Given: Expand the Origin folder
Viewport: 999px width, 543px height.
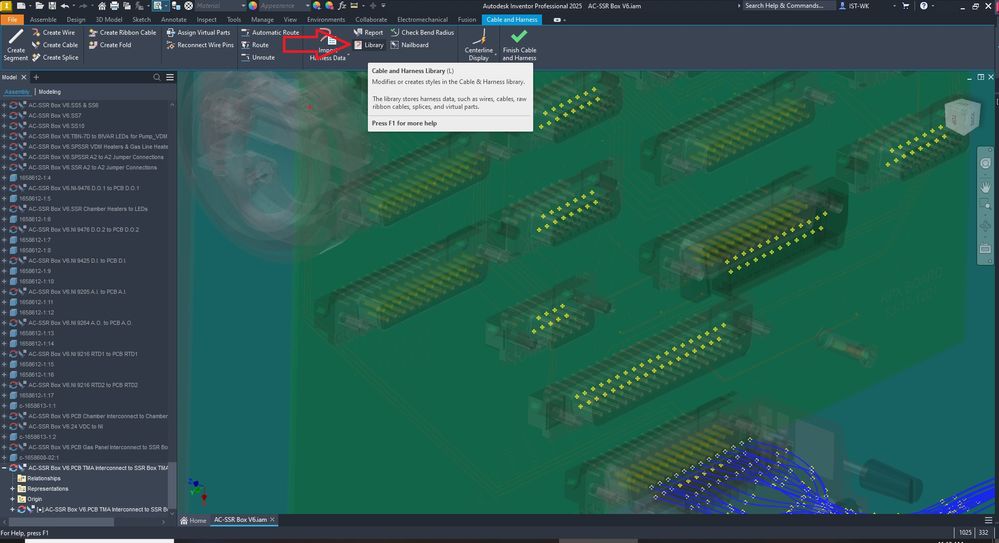Looking at the screenshot, I should 12,499.
